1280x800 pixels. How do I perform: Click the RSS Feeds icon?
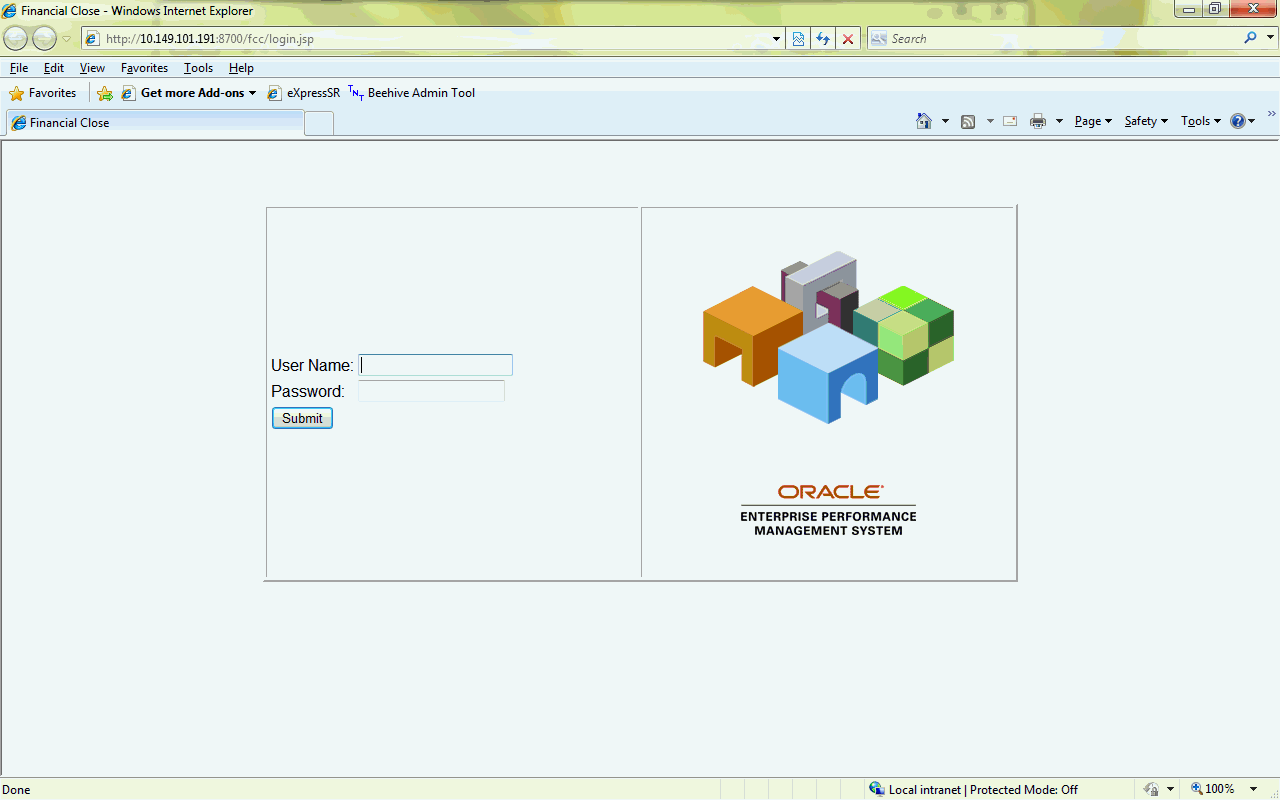(968, 121)
